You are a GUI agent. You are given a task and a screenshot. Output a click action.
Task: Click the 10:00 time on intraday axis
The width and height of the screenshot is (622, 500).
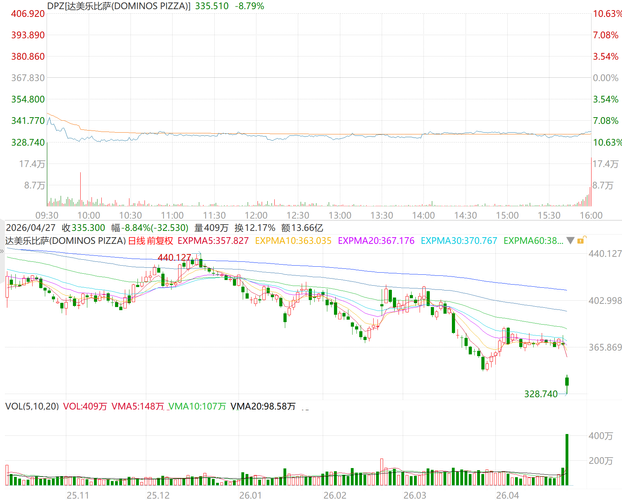[x=88, y=215]
